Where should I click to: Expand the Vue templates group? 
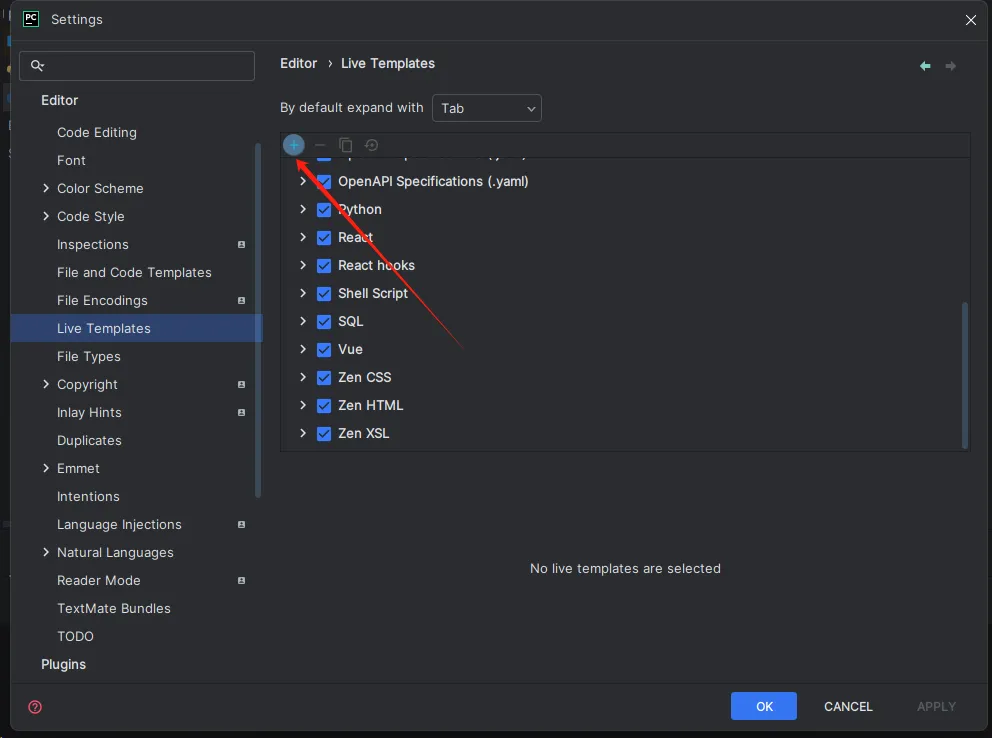(x=303, y=349)
